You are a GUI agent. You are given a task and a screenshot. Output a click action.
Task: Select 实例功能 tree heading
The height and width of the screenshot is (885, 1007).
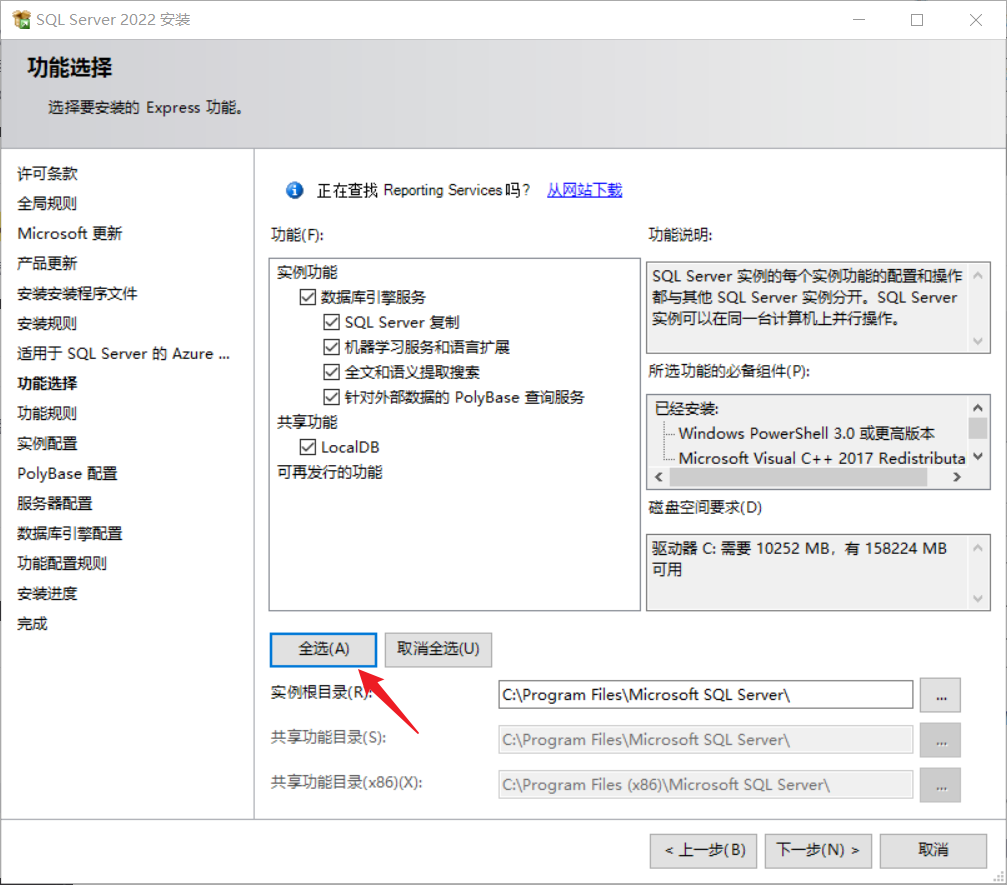tap(307, 272)
